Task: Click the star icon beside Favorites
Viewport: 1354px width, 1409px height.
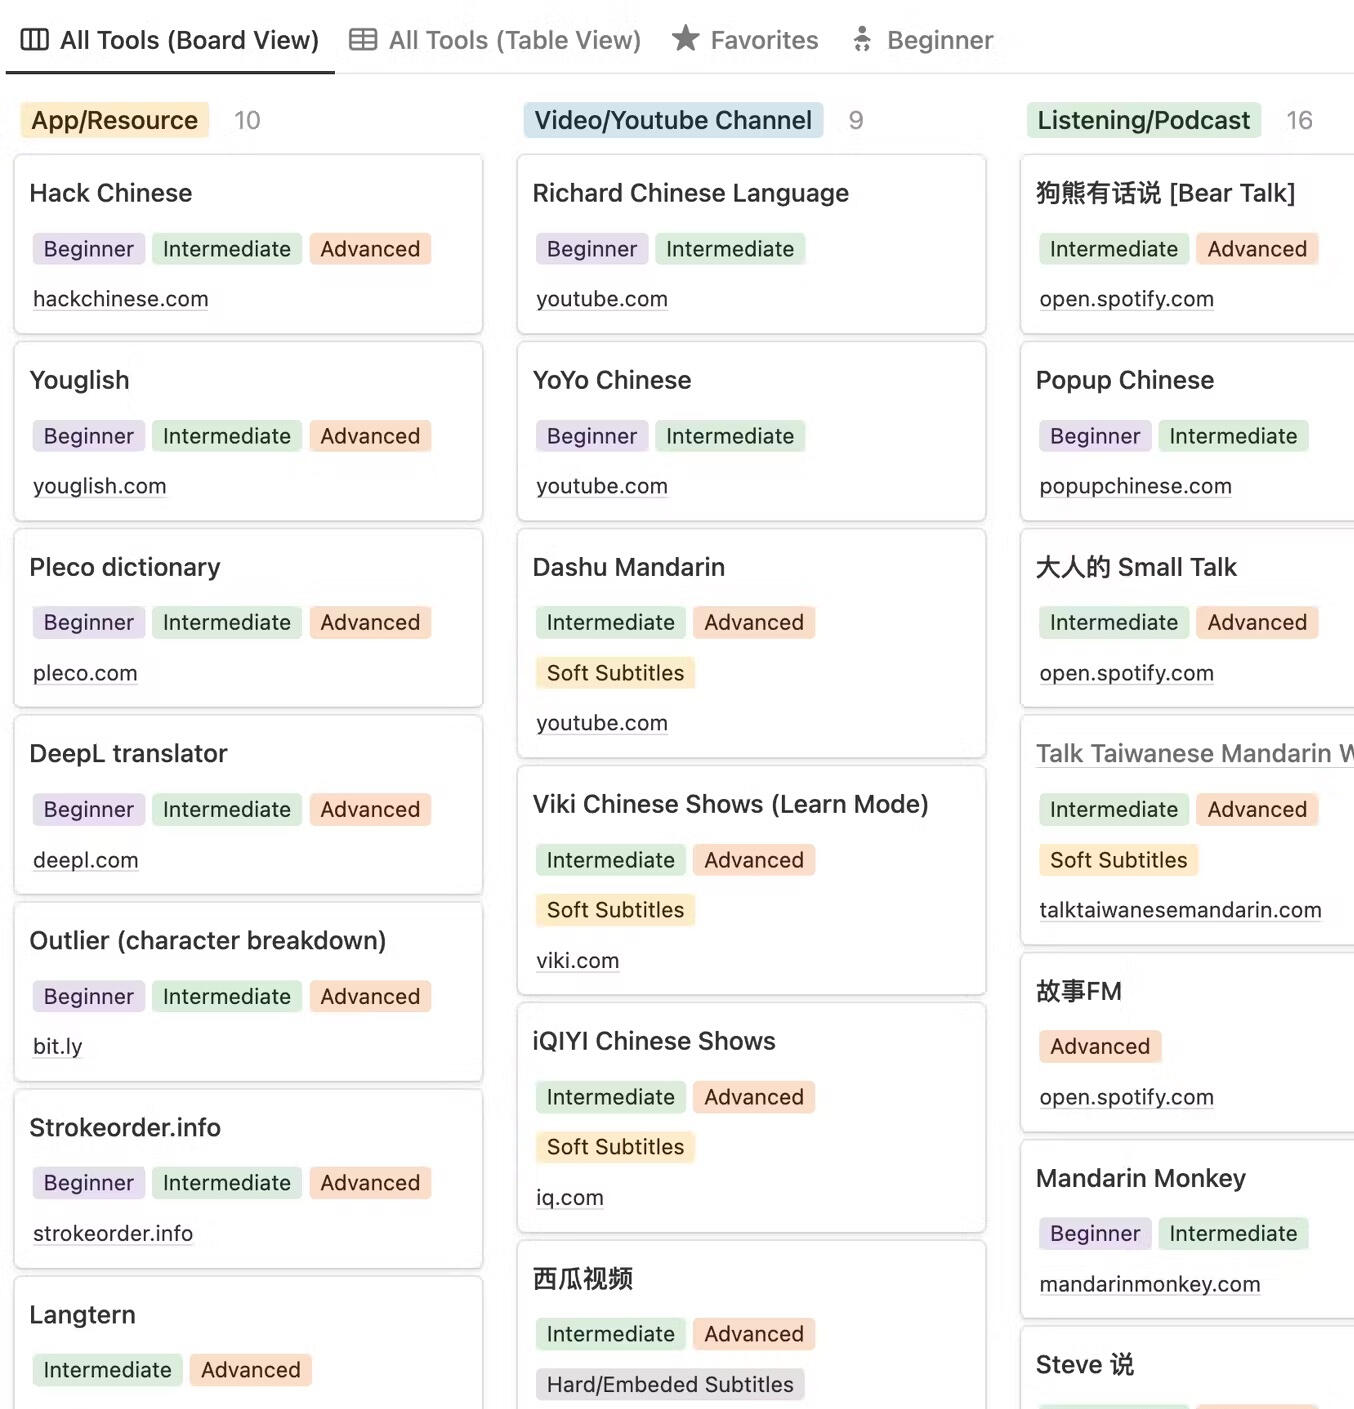Action: 685,39
